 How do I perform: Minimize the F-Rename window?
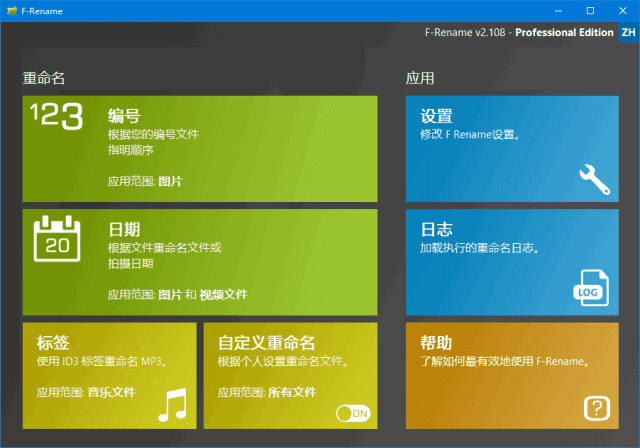pos(558,11)
